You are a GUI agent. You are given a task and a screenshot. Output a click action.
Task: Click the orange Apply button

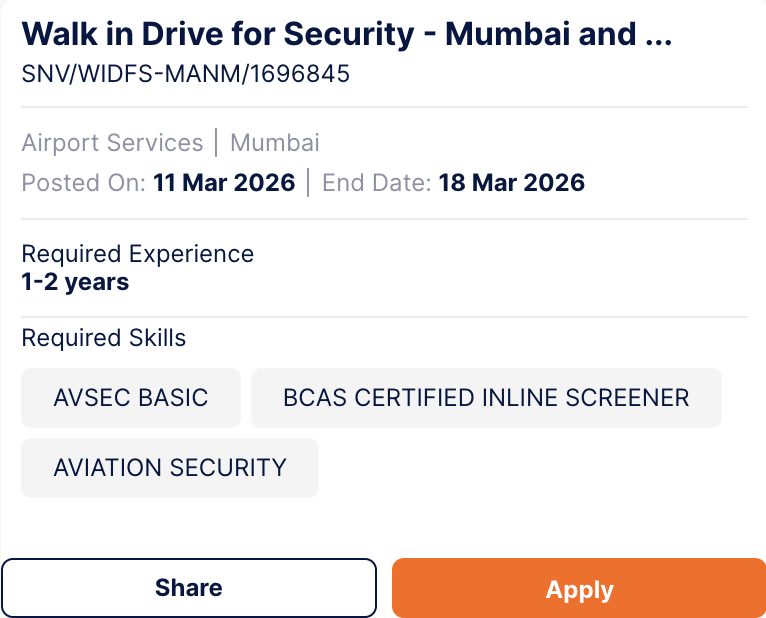(x=579, y=588)
